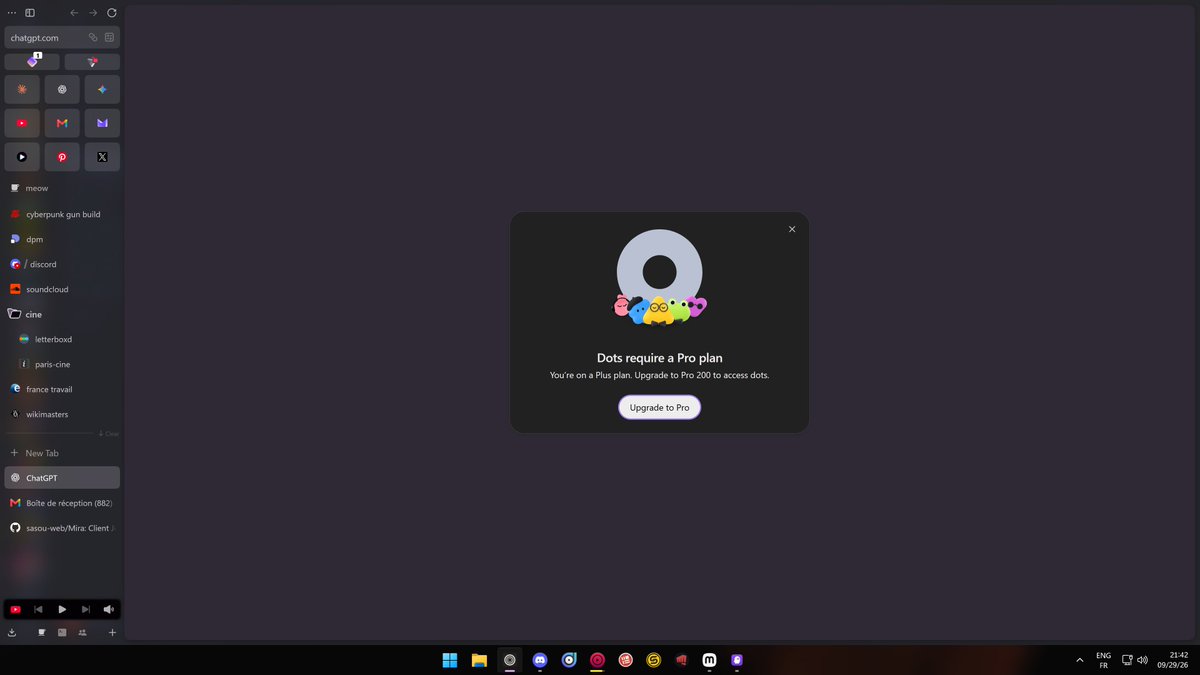Open the pinned YouTube essential tile
The height and width of the screenshot is (675, 1200).
[x=22, y=123]
